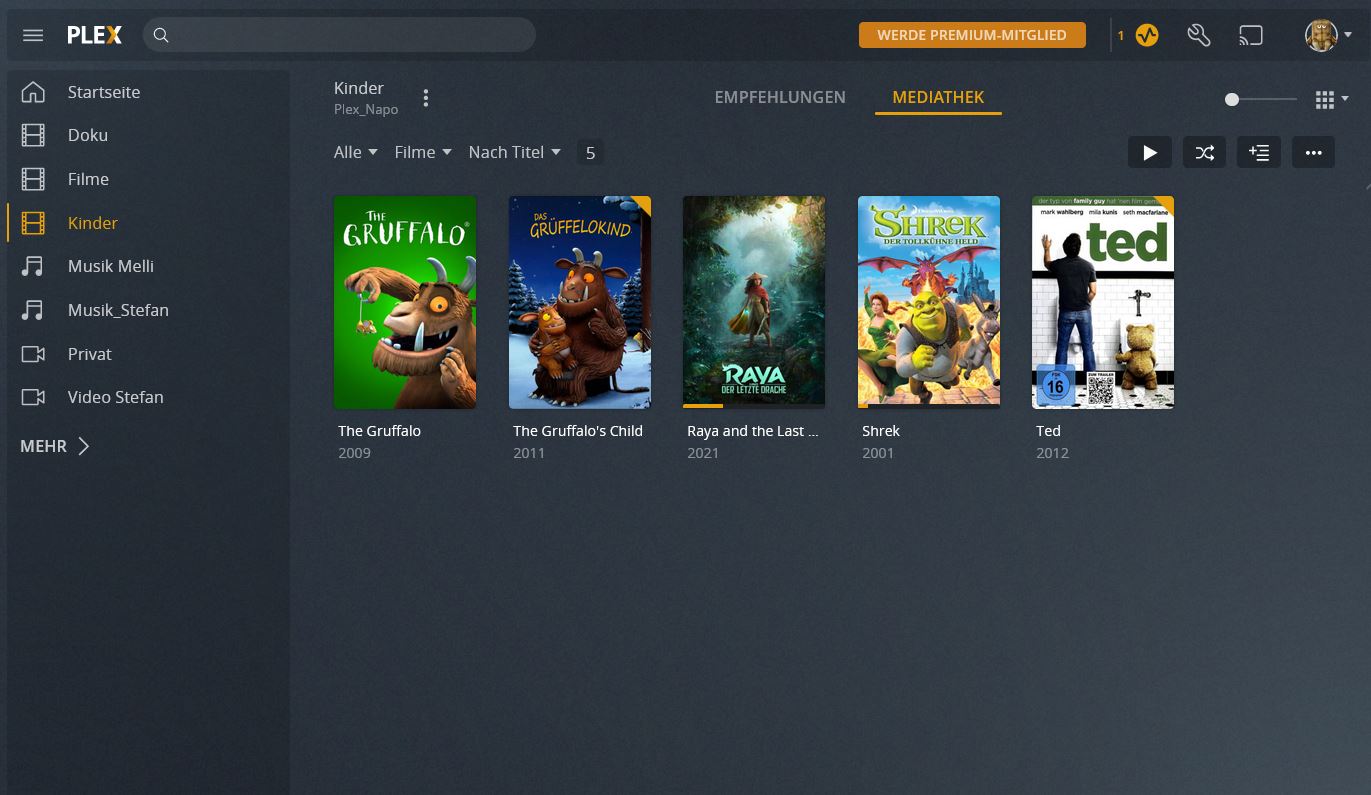Open the search field magnifier icon
Screen dimensions: 1371x795
[x=161, y=35]
